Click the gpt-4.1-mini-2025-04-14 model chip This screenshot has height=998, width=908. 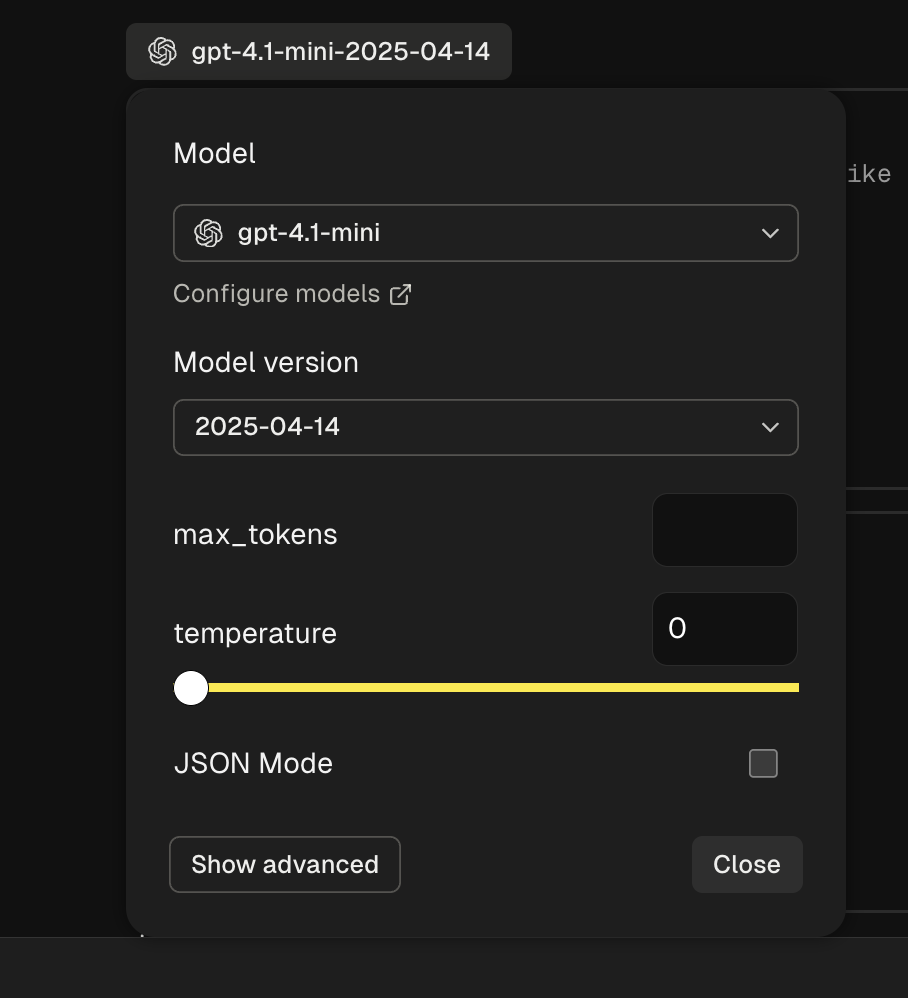click(319, 52)
